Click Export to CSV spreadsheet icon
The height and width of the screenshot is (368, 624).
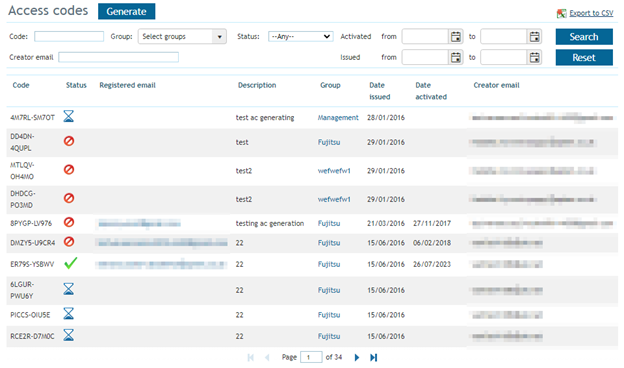561,13
